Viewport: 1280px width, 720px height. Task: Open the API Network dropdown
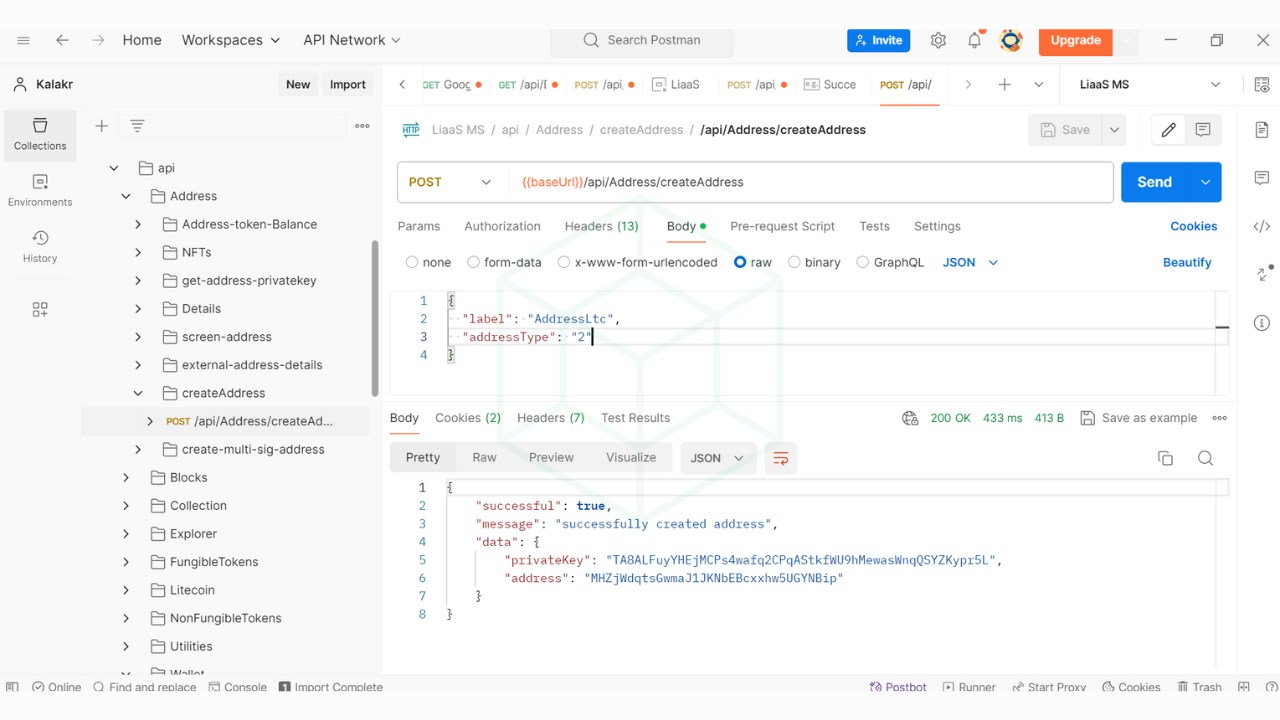point(352,40)
